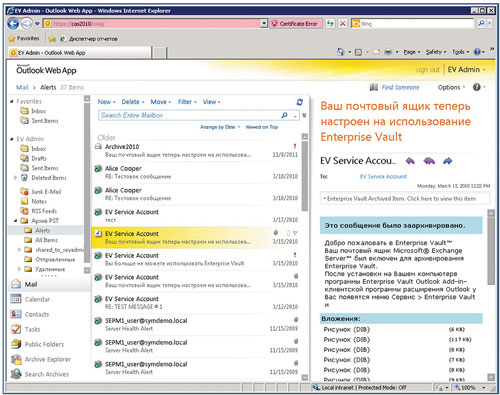Click Enterprise Vault Archived Item banner
Screen dimensions: 500x395
tap(405, 198)
